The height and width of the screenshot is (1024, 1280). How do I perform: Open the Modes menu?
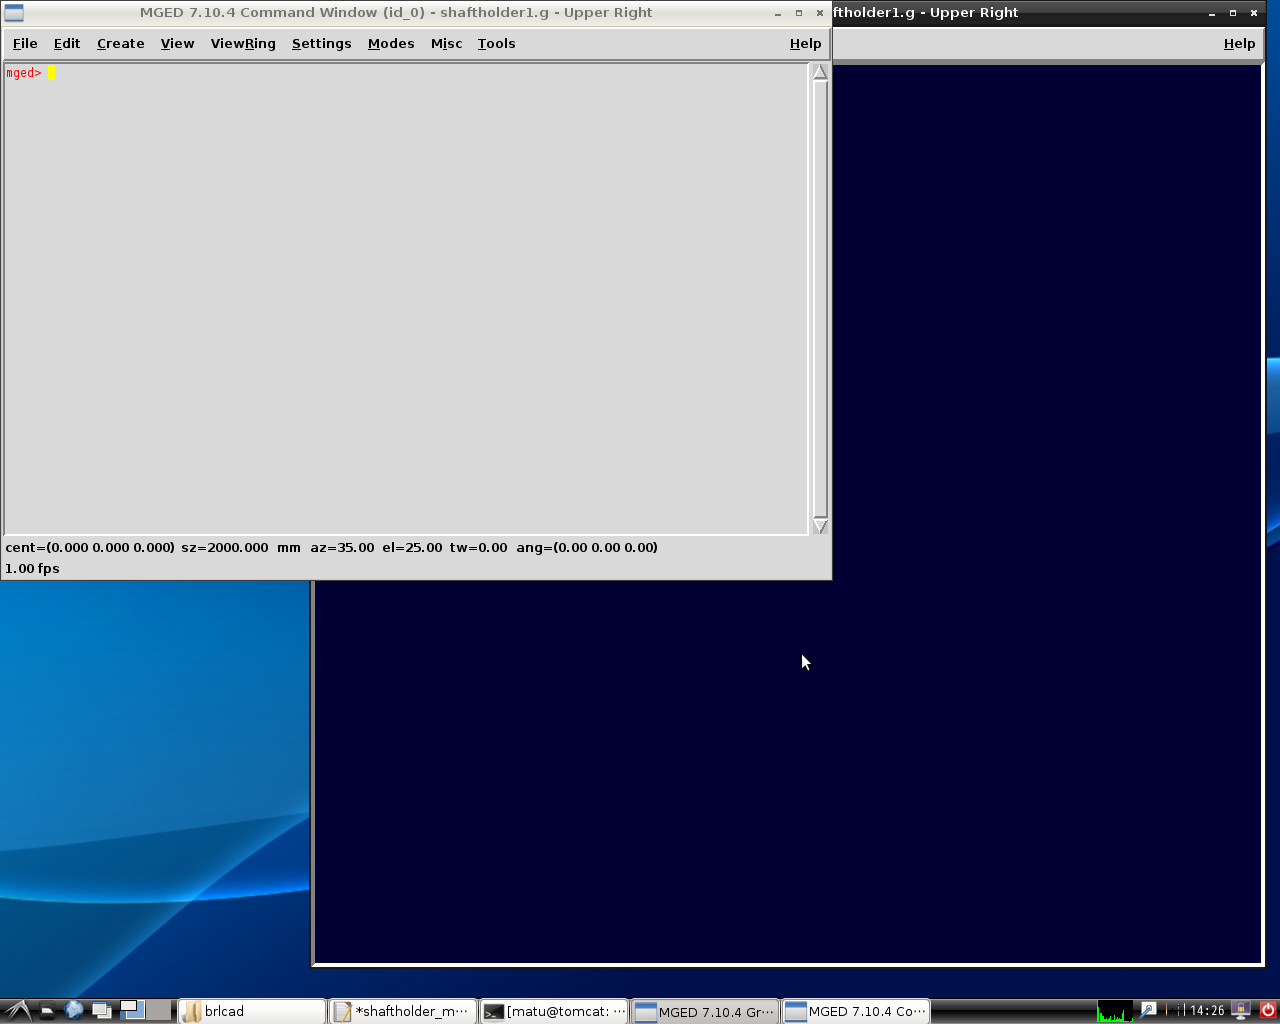tap(391, 43)
